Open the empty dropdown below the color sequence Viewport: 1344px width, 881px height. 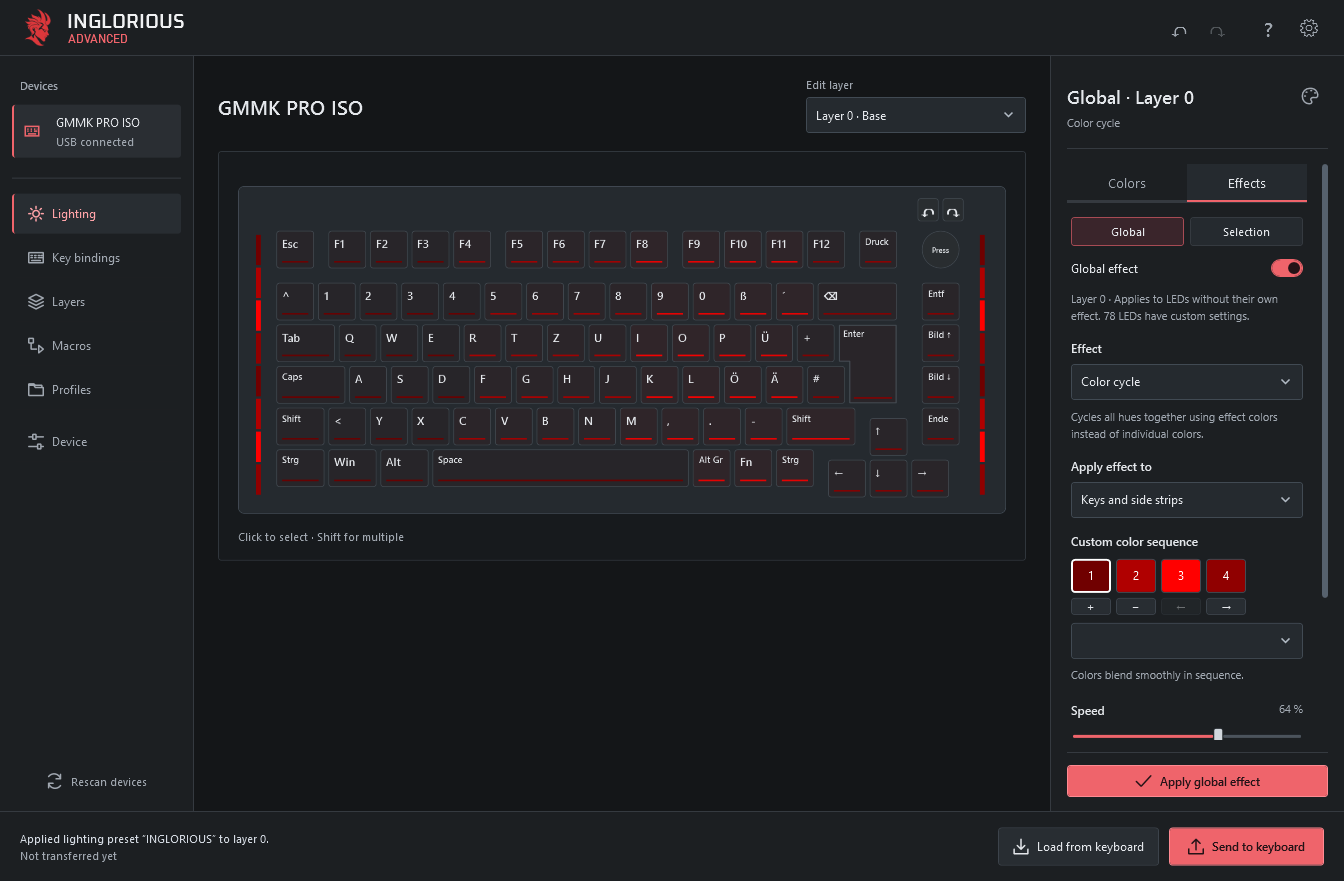pyautogui.click(x=1187, y=641)
